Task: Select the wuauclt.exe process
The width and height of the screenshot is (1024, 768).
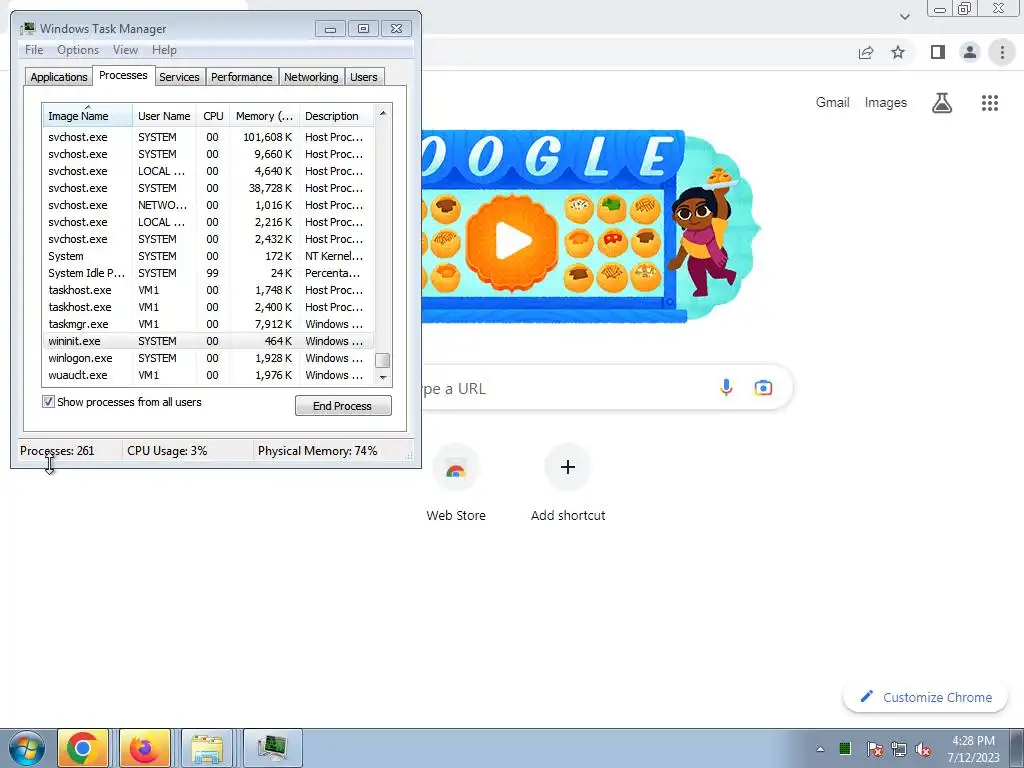Action: [208, 375]
